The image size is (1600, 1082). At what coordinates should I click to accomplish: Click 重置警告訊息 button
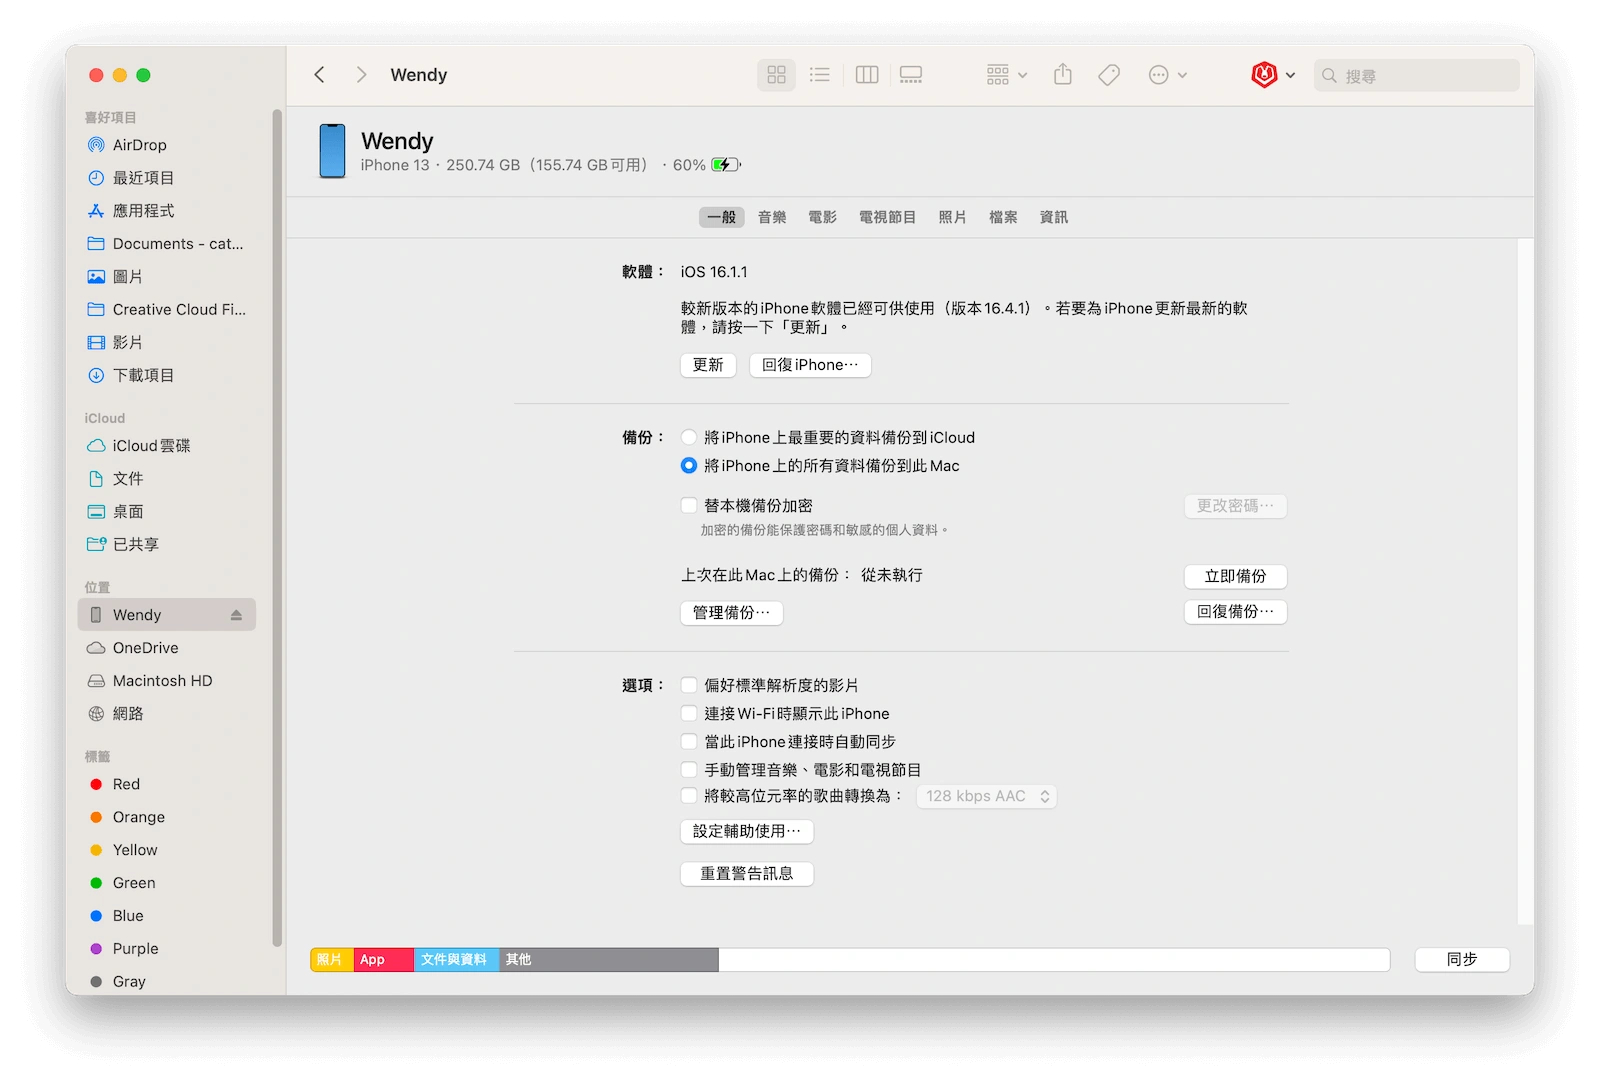pyautogui.click(x=747, y=874)
